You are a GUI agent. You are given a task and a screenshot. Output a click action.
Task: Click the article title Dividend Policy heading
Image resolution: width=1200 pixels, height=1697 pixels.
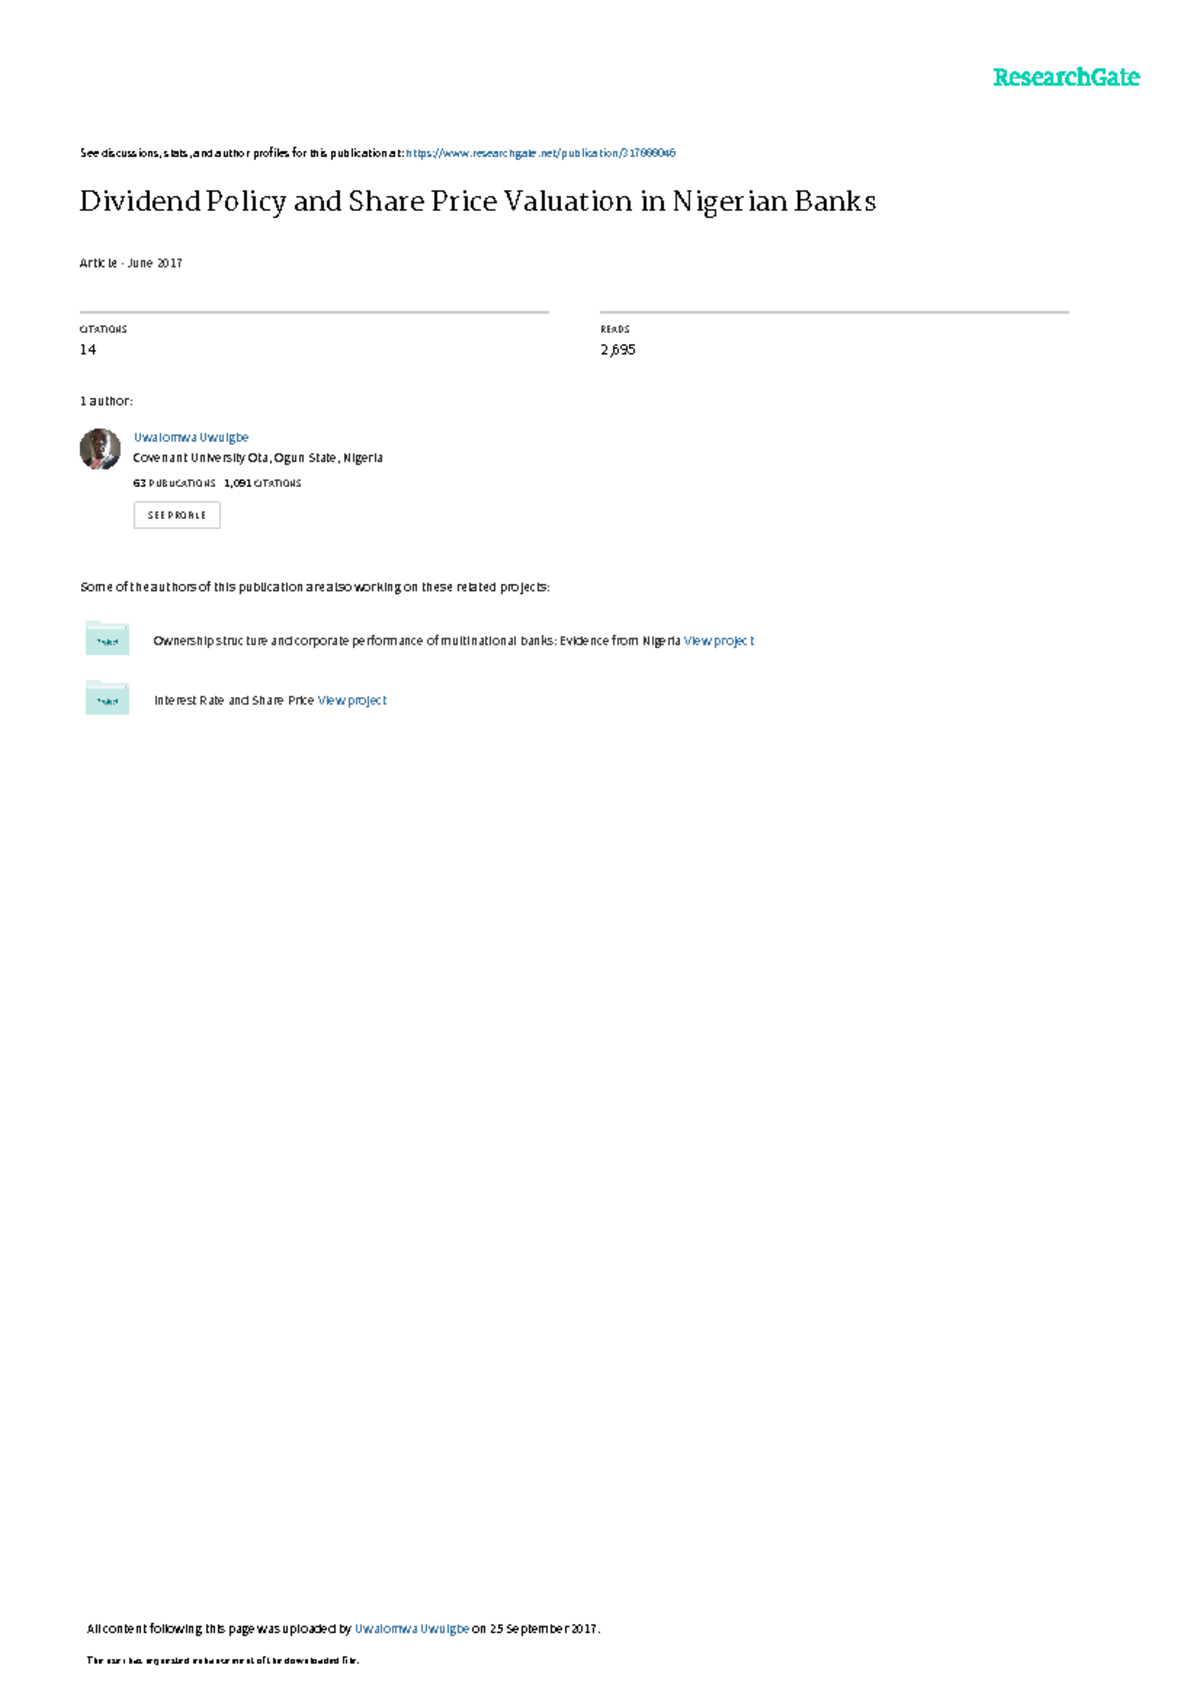478,201
